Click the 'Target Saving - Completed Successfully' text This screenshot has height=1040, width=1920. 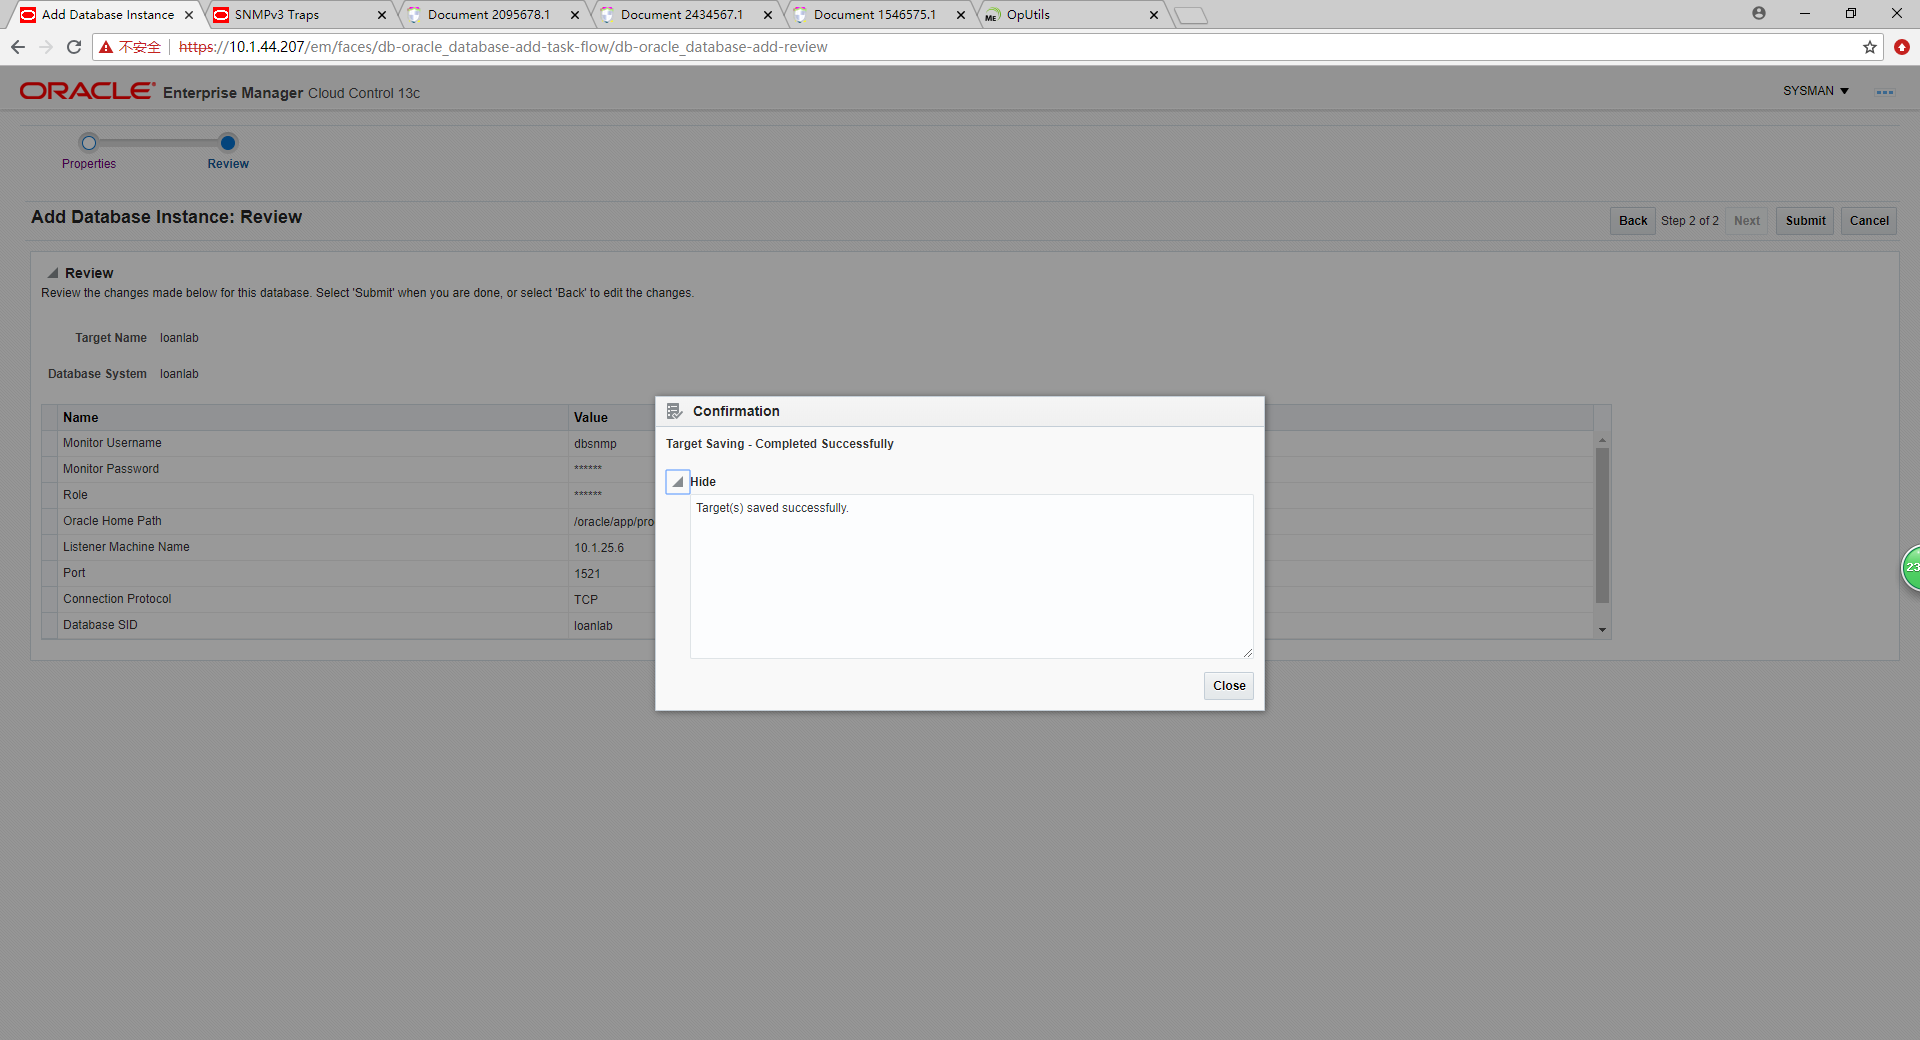pos(780,444)
